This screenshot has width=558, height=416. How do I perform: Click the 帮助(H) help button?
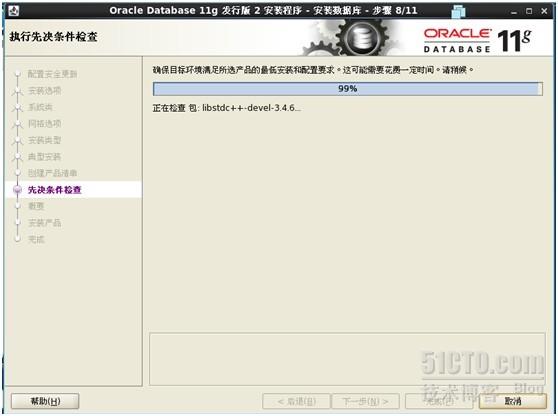coord(45,401)
